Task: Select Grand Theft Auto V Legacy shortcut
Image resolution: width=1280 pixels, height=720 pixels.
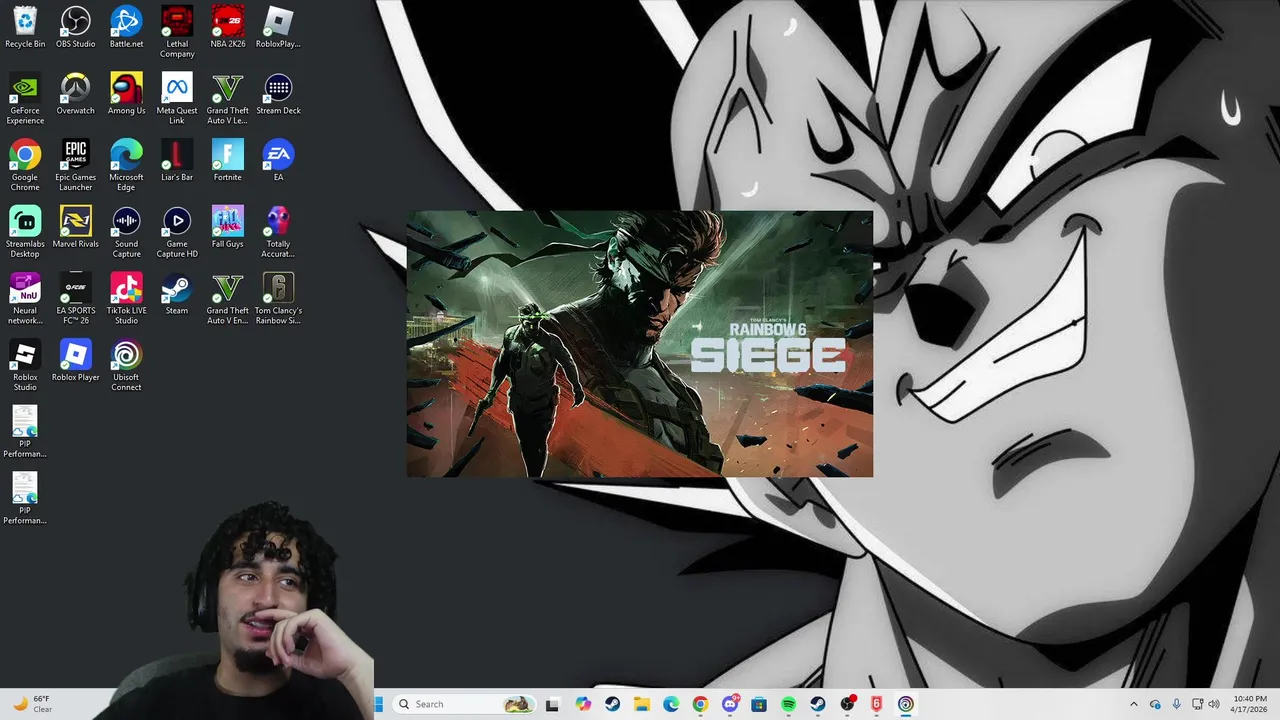Action: [228, 99]
